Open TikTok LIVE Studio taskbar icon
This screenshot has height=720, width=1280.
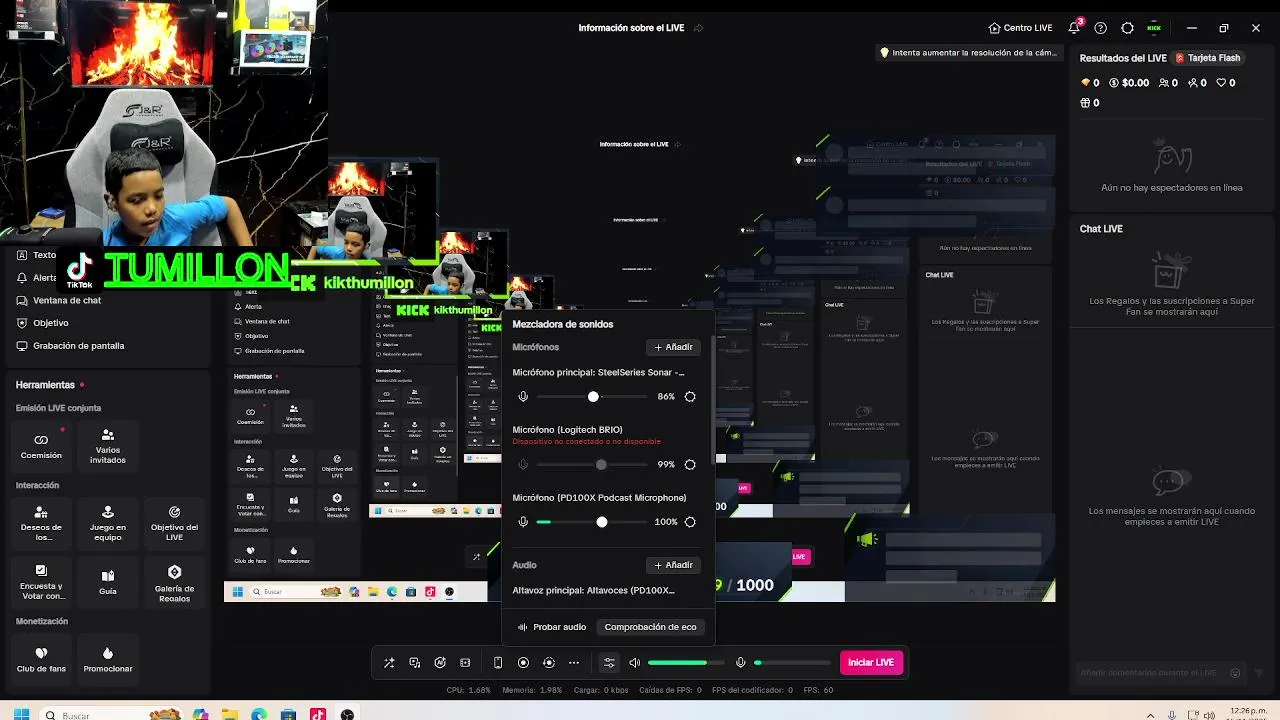318,715
